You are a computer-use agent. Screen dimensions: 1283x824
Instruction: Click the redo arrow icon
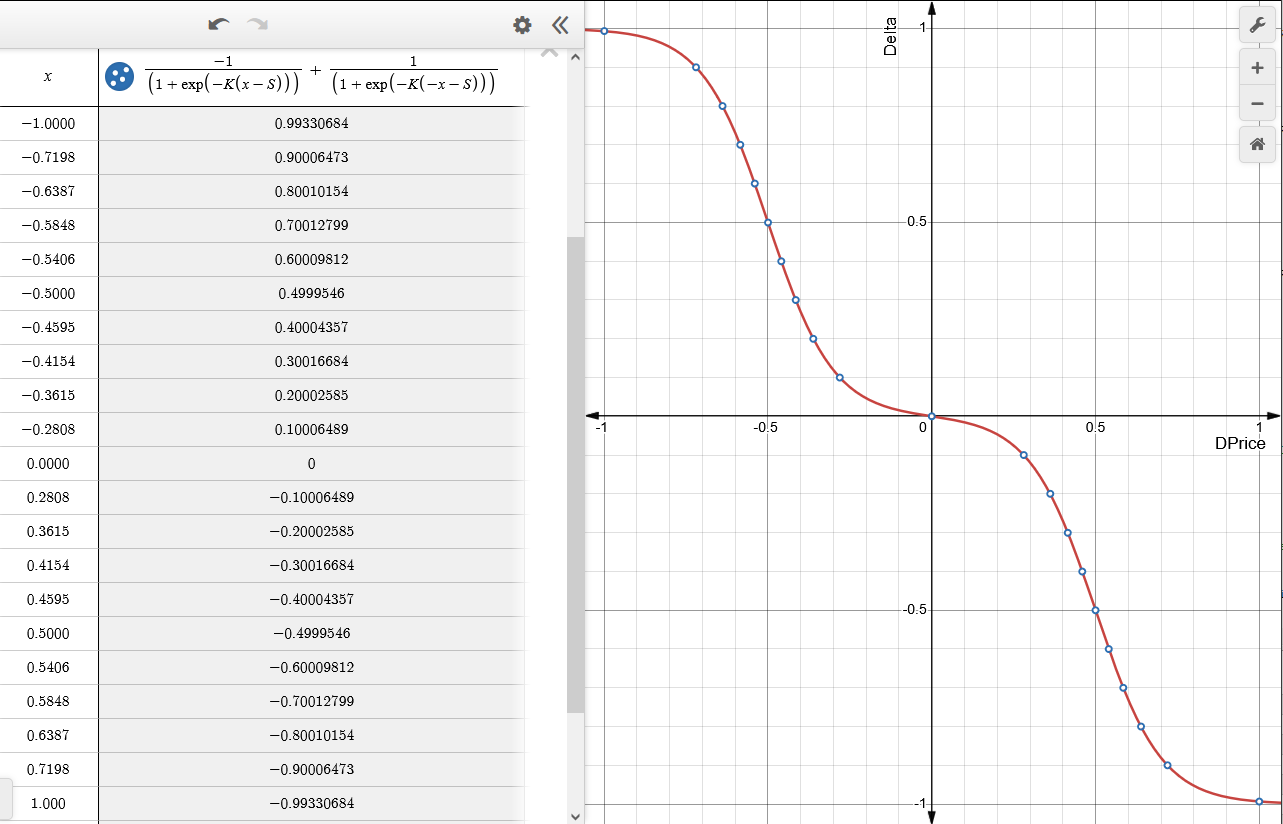pyautogui.click(x=258, y=24)
